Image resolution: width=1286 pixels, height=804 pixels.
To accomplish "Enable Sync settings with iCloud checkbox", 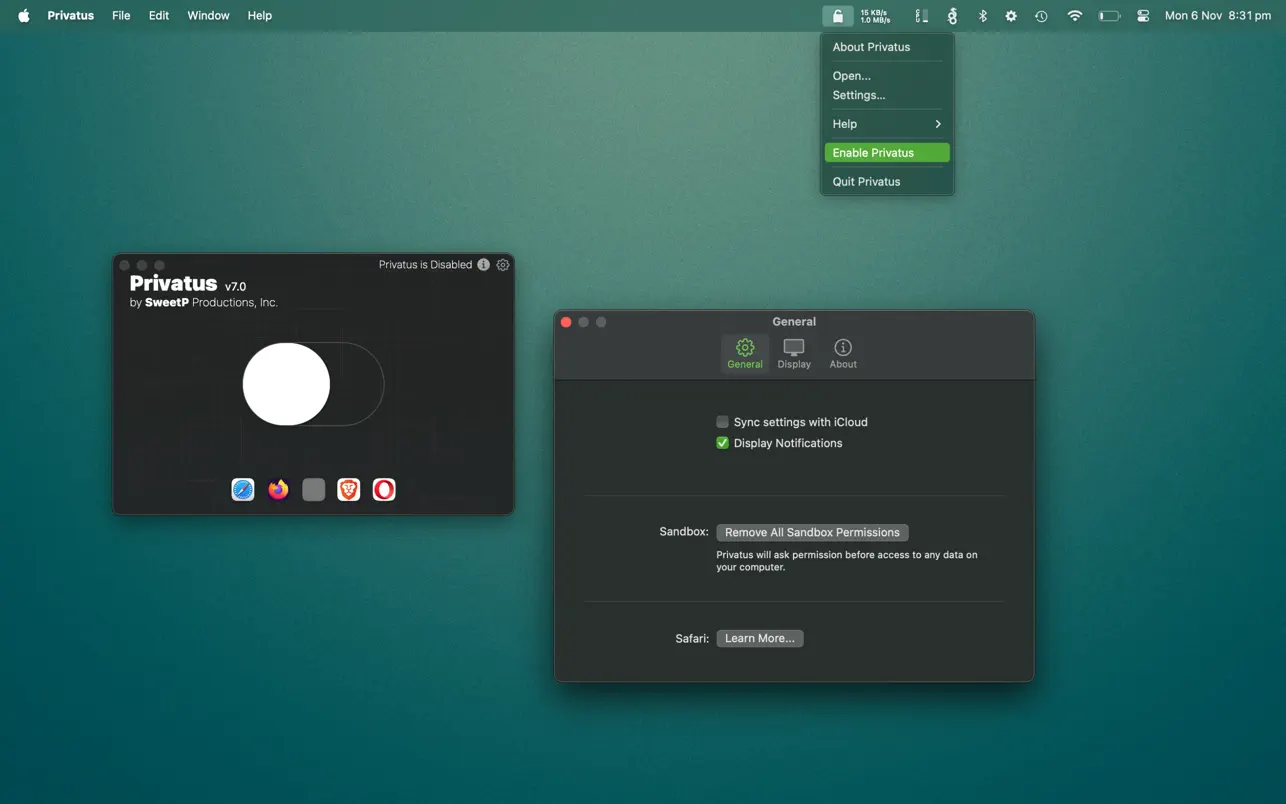I will pos(722,422).
